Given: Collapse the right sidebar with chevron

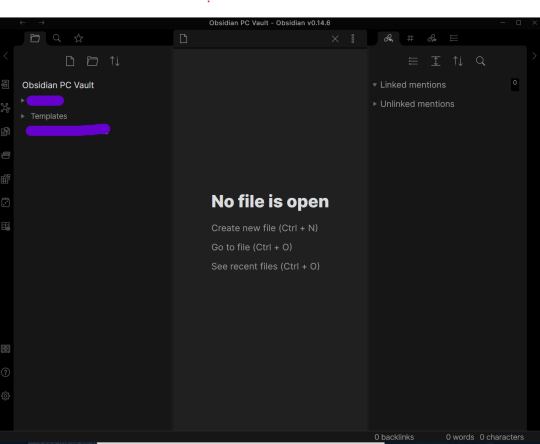Looking at the screenshot, I should click(534, 56).
